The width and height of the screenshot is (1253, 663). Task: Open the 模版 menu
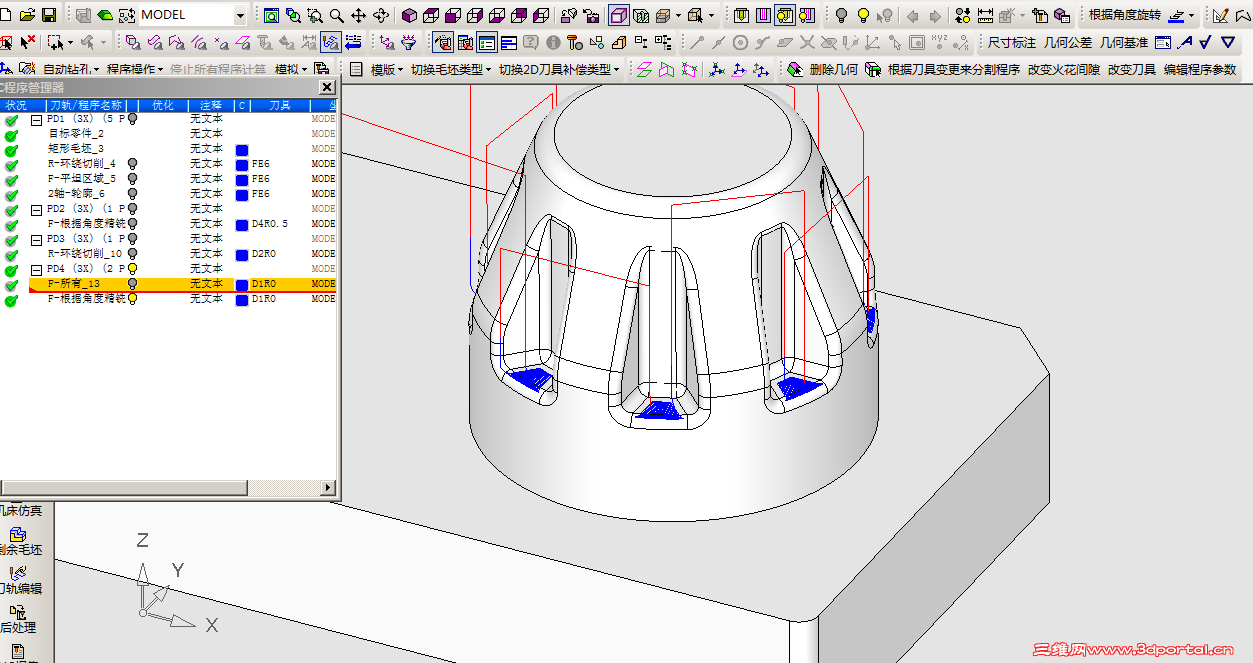(386, 69)
